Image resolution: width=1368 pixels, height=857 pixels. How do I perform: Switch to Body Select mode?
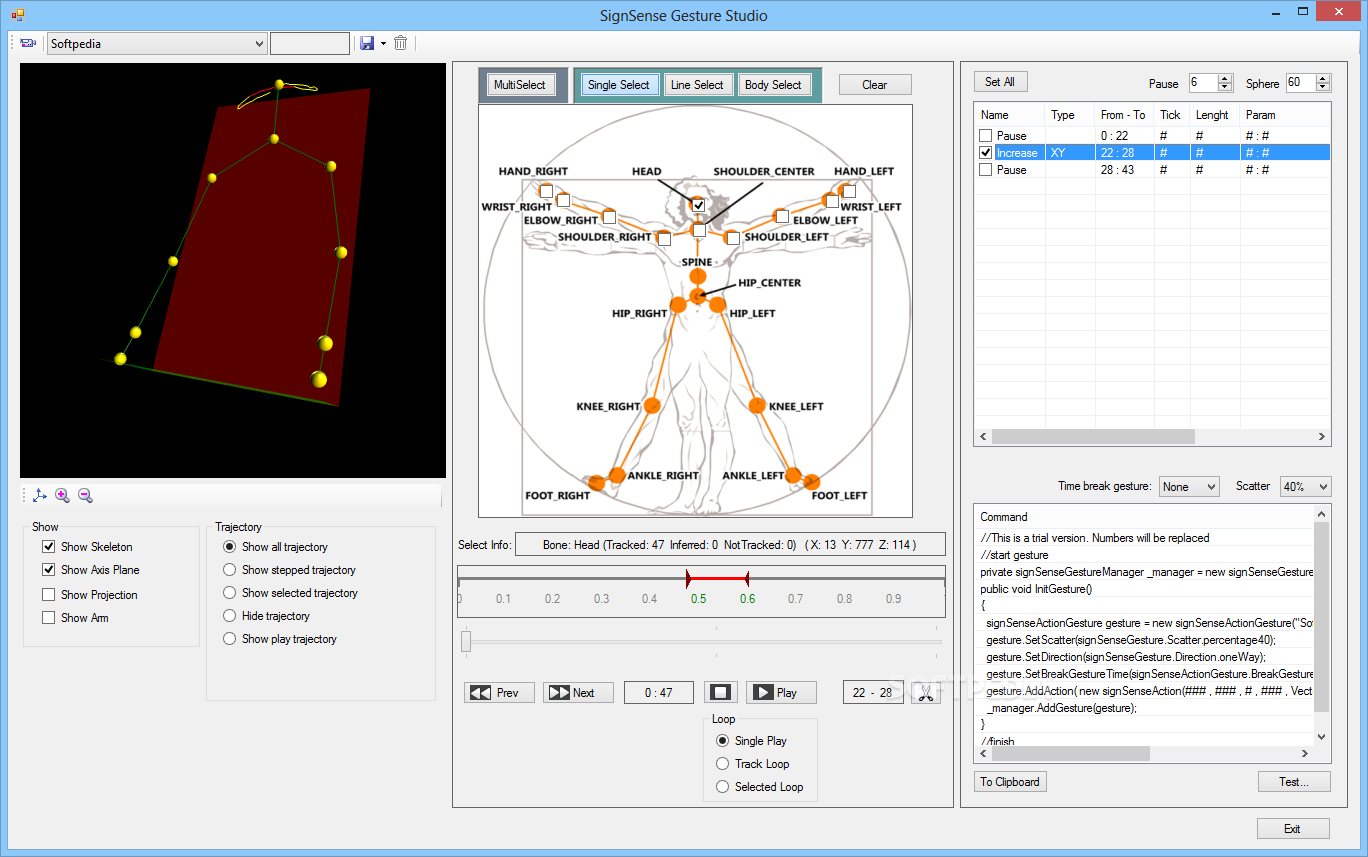point(773,85)
